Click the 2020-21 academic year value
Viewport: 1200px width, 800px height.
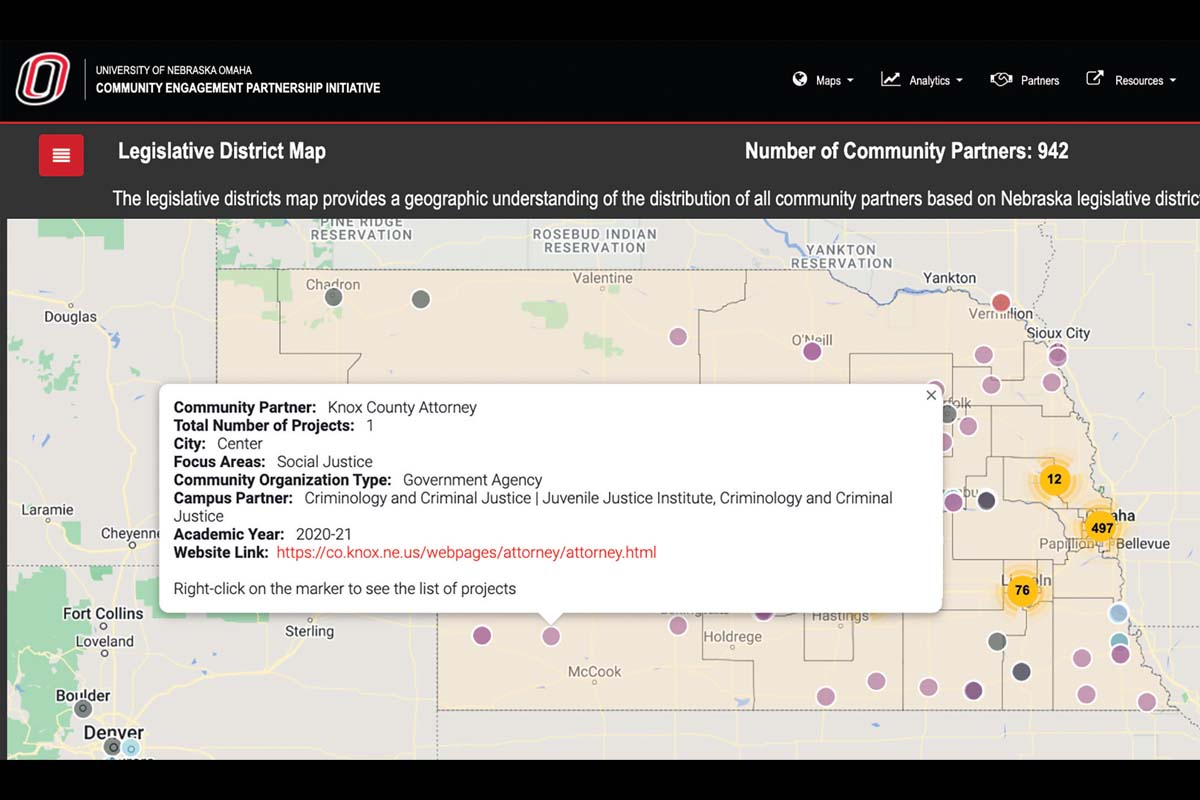[x=324, y=534]
